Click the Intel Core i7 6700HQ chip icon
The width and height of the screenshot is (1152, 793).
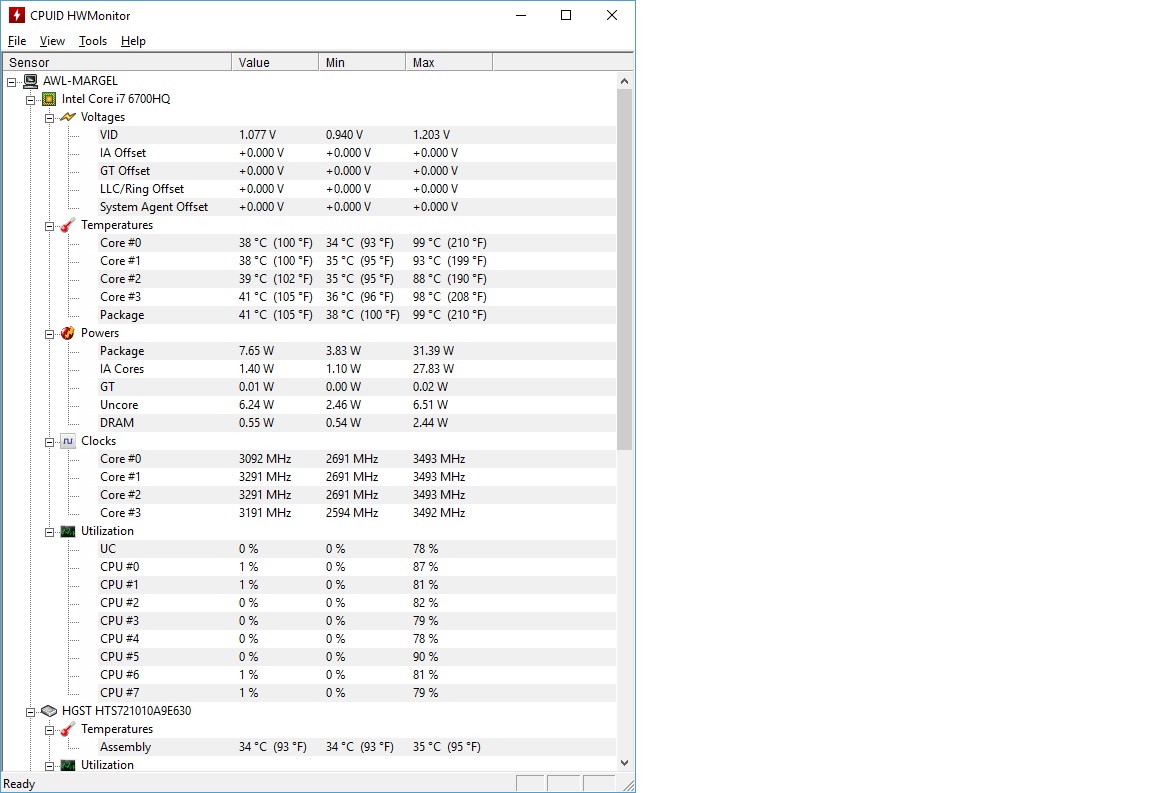point(49,98)
